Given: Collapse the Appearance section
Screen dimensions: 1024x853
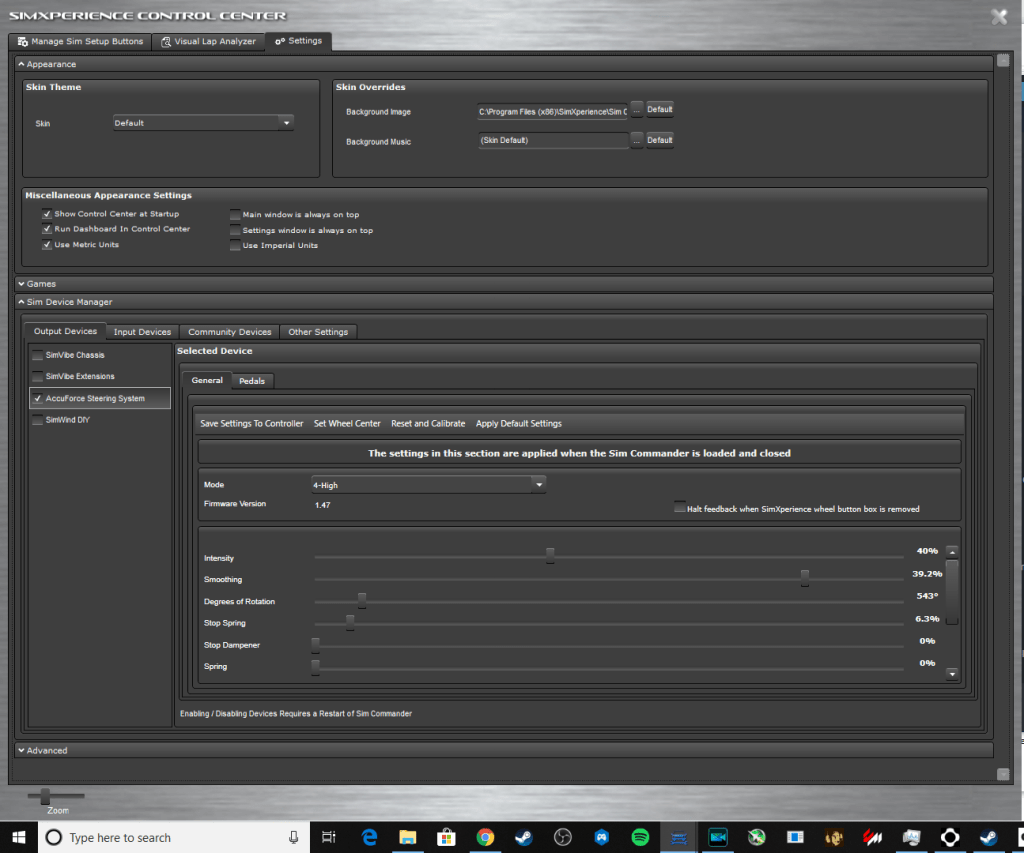Looking at the screenshot, I should 22,63.
